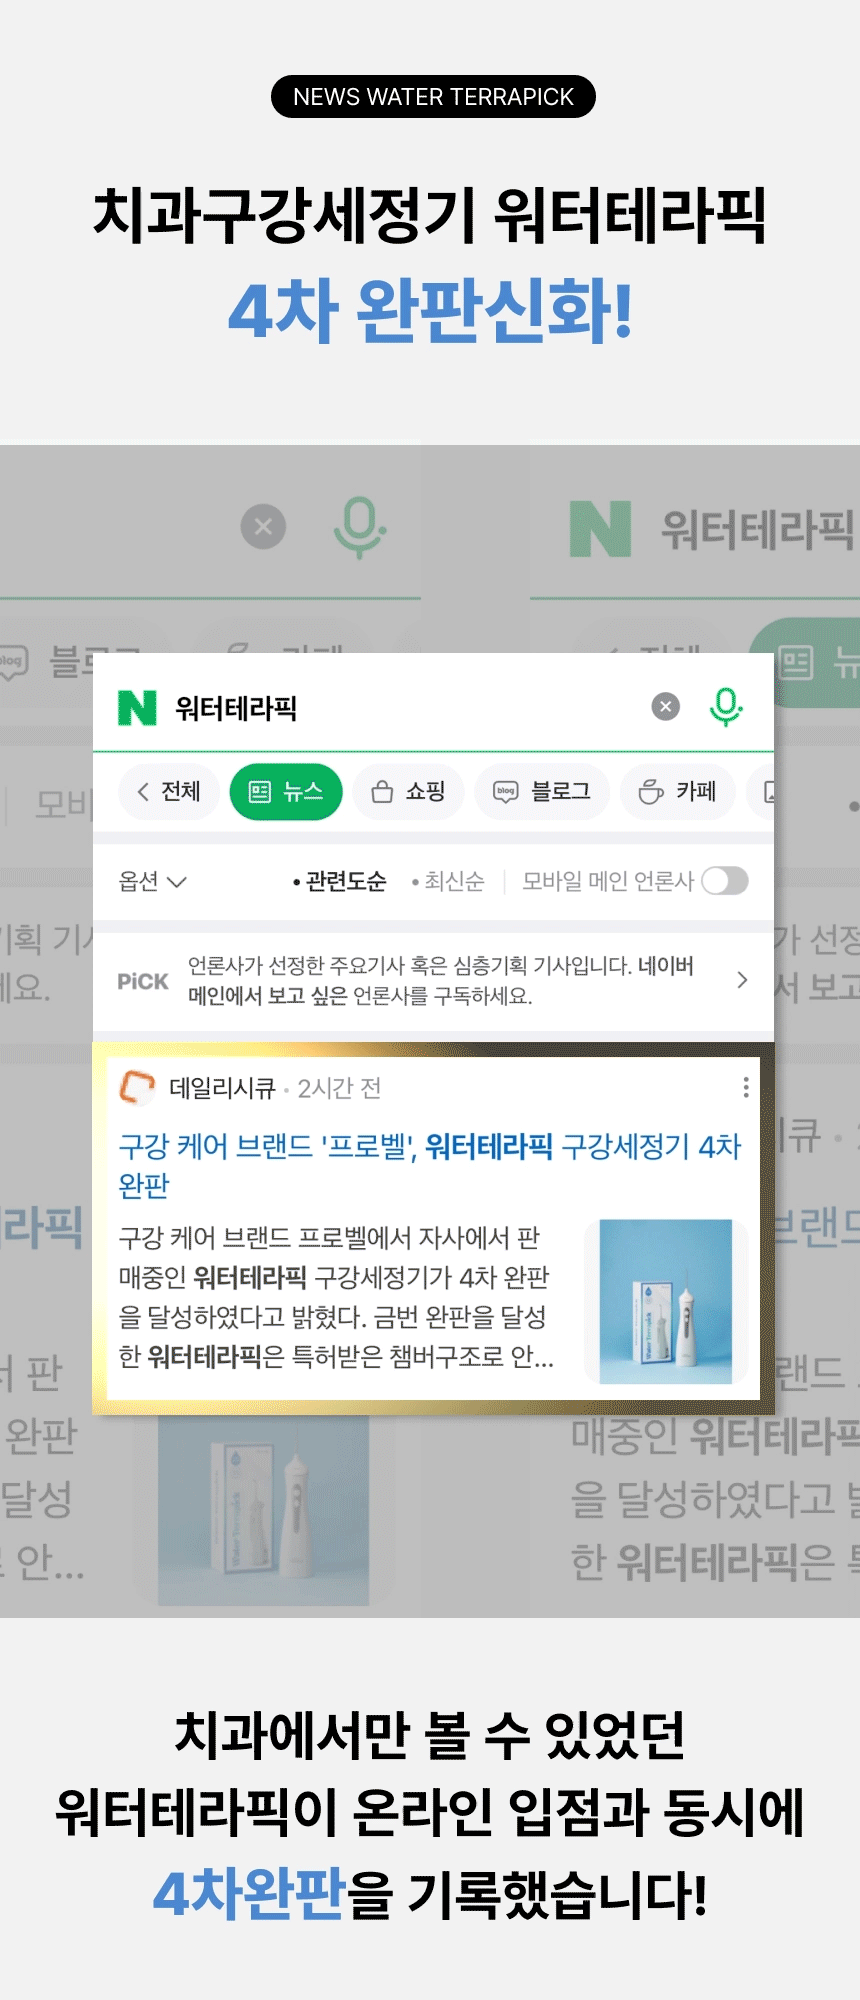Select the 뉴스 tab
This screenshot has width=860, height=2000.
tap(286, 792)
